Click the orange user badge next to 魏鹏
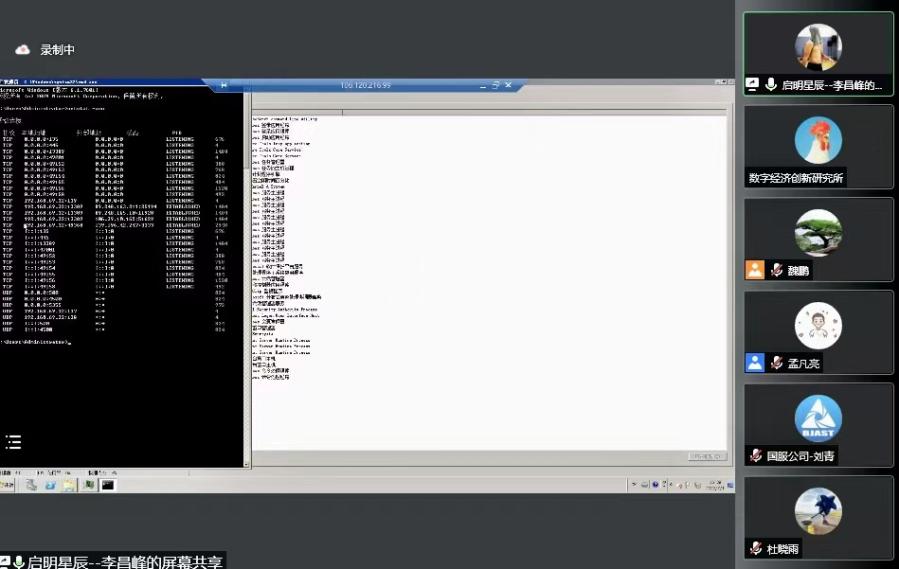Viewport: 899px width, 569px height. 755,270
